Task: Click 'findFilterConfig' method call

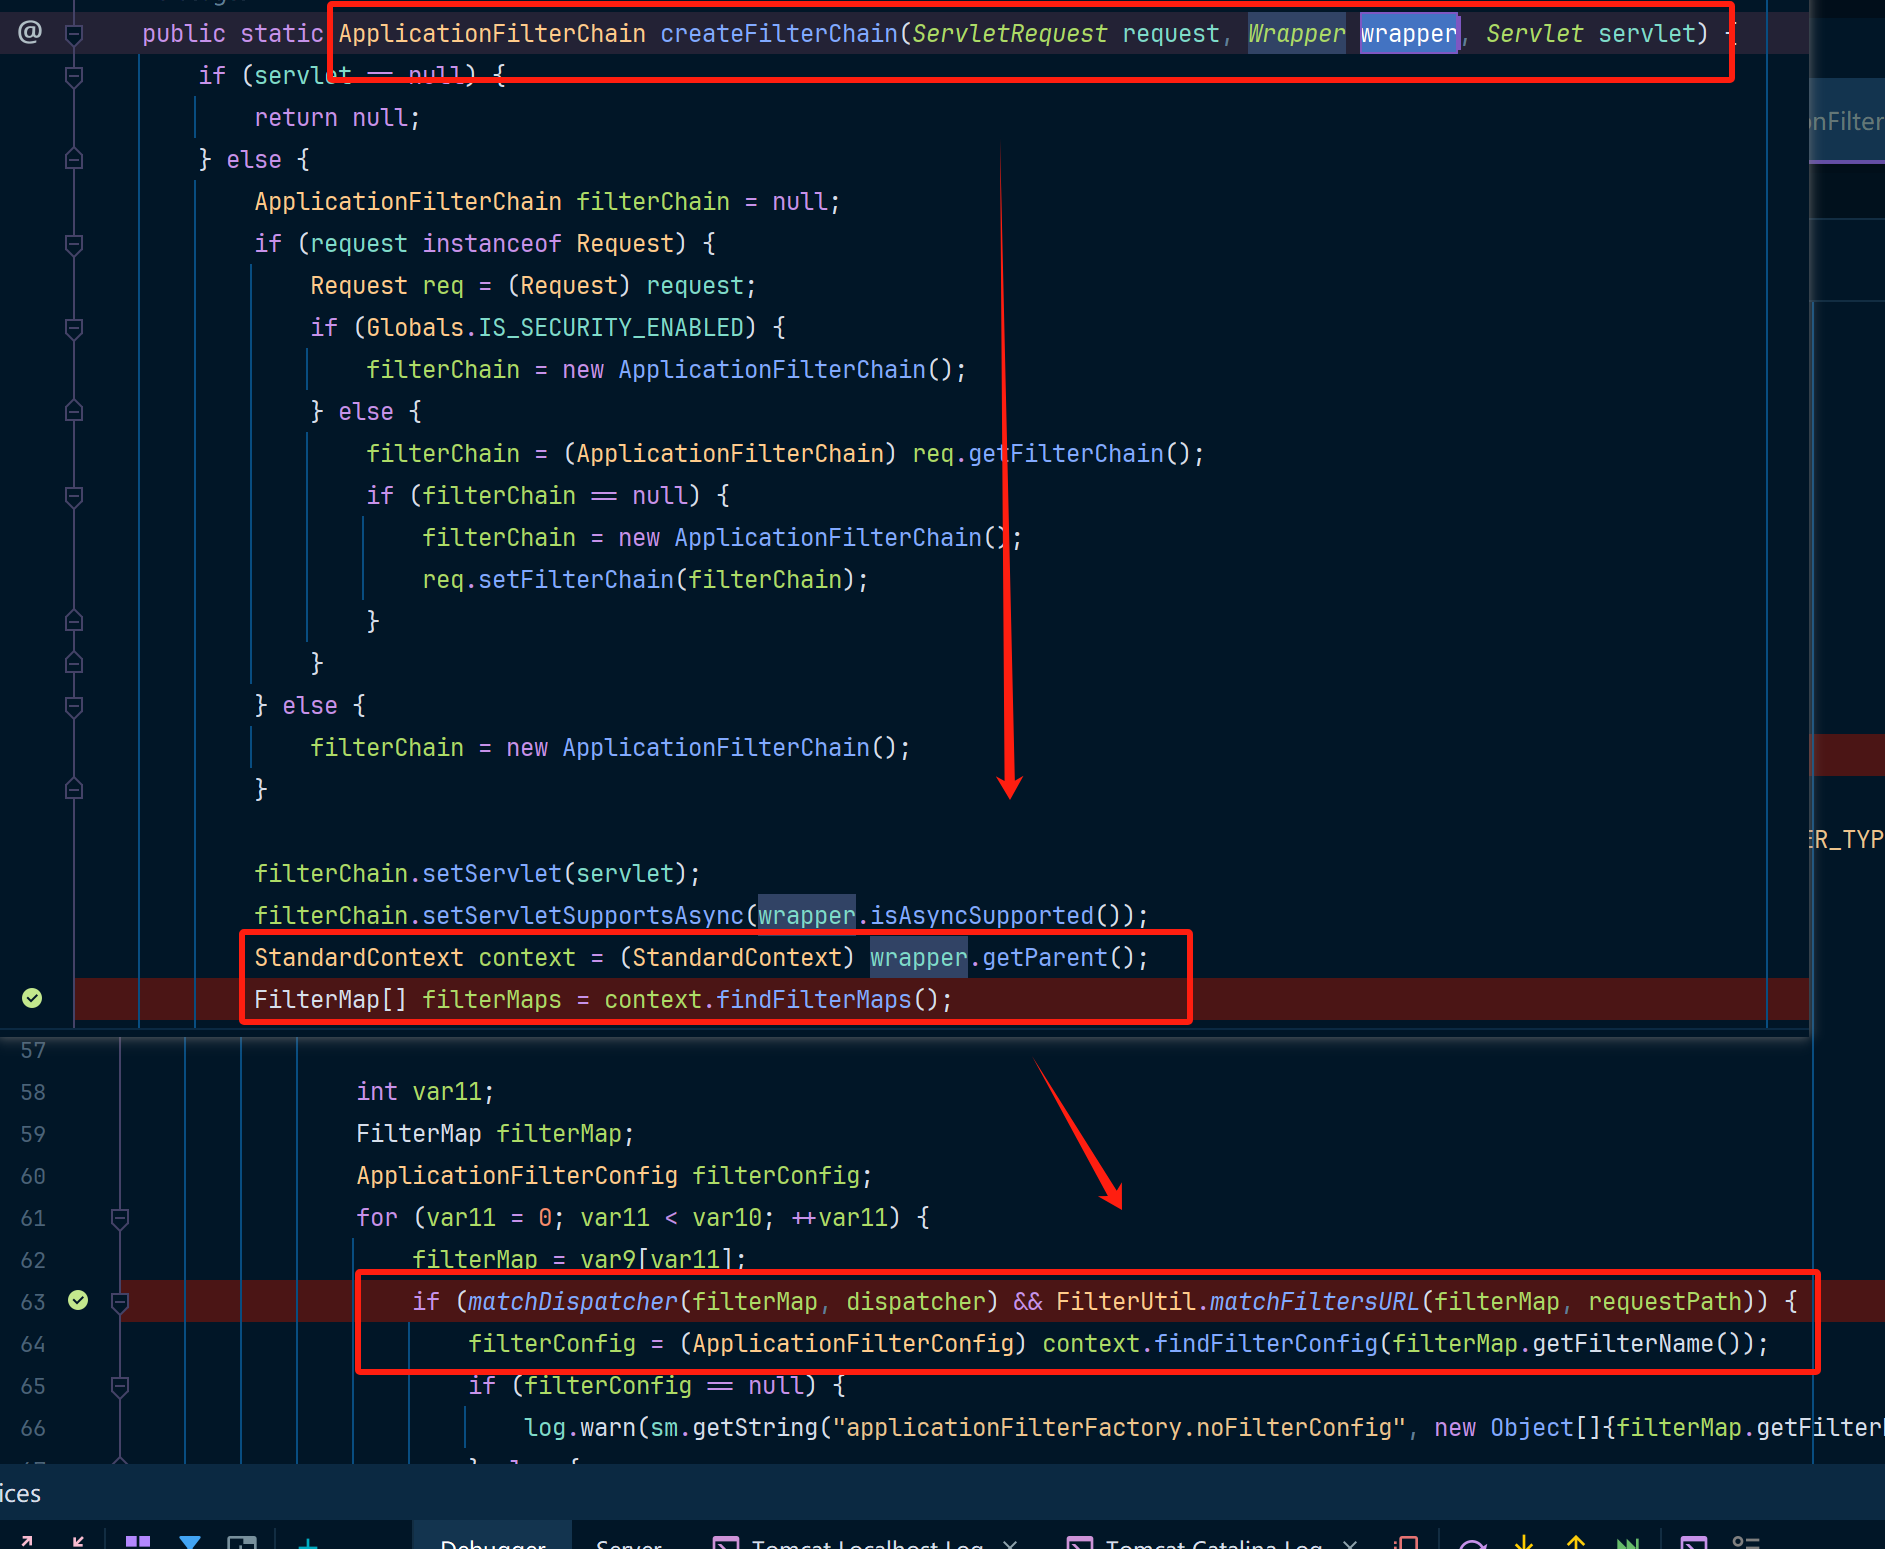Action: [x=1266, y=1343]
